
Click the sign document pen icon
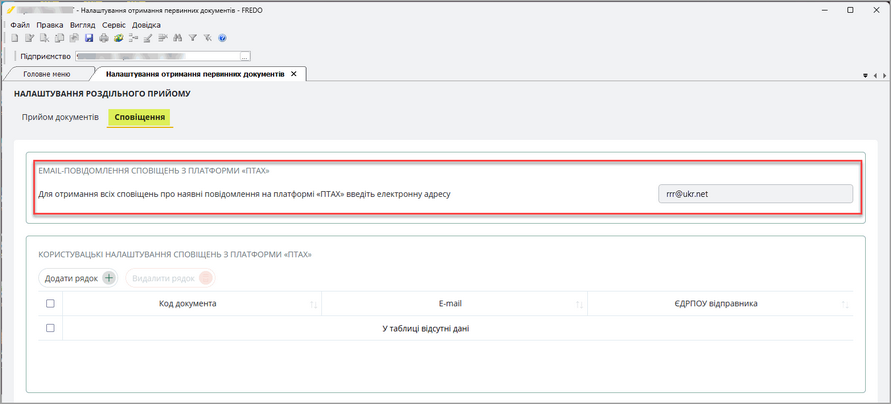click(x=148, y=38)
